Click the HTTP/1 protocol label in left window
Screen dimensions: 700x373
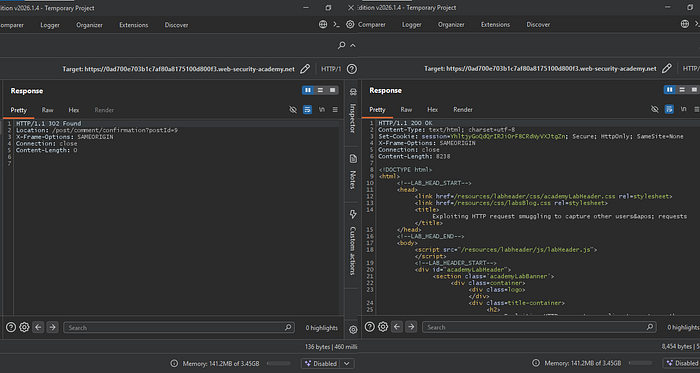[331, 69]
